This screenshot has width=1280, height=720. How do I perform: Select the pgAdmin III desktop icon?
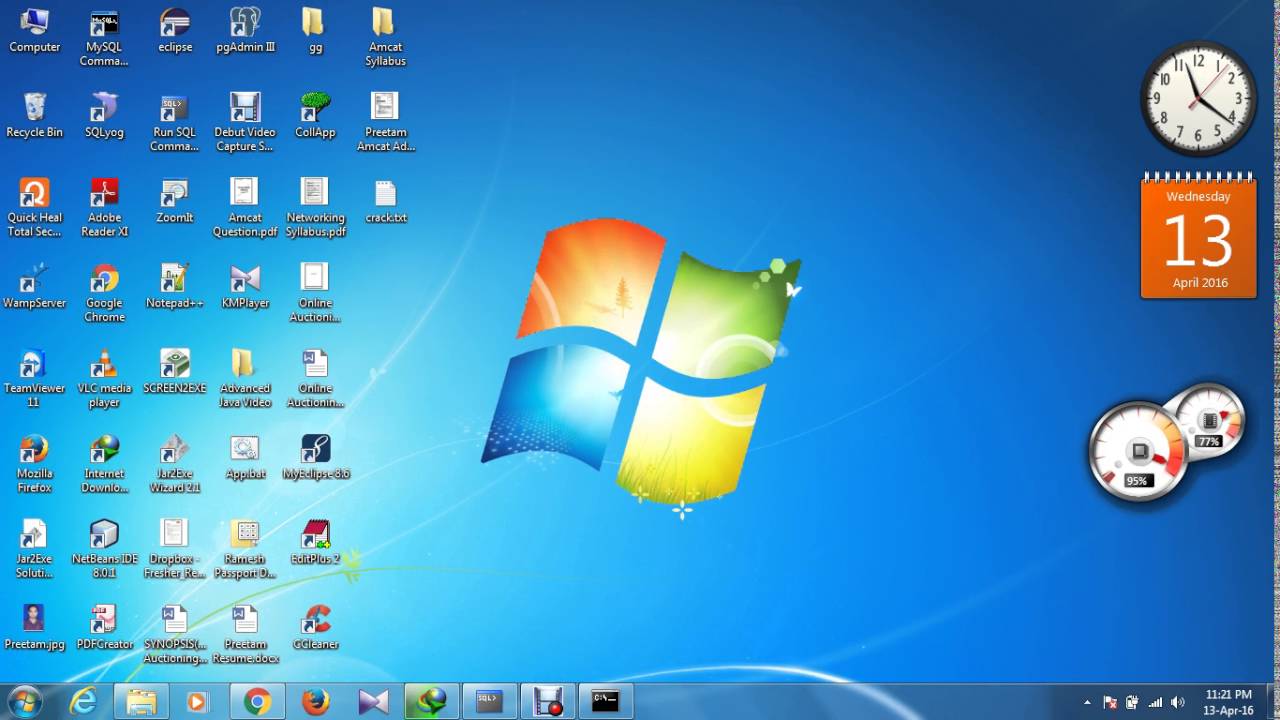pyautogui.click(x=245, y=31)
